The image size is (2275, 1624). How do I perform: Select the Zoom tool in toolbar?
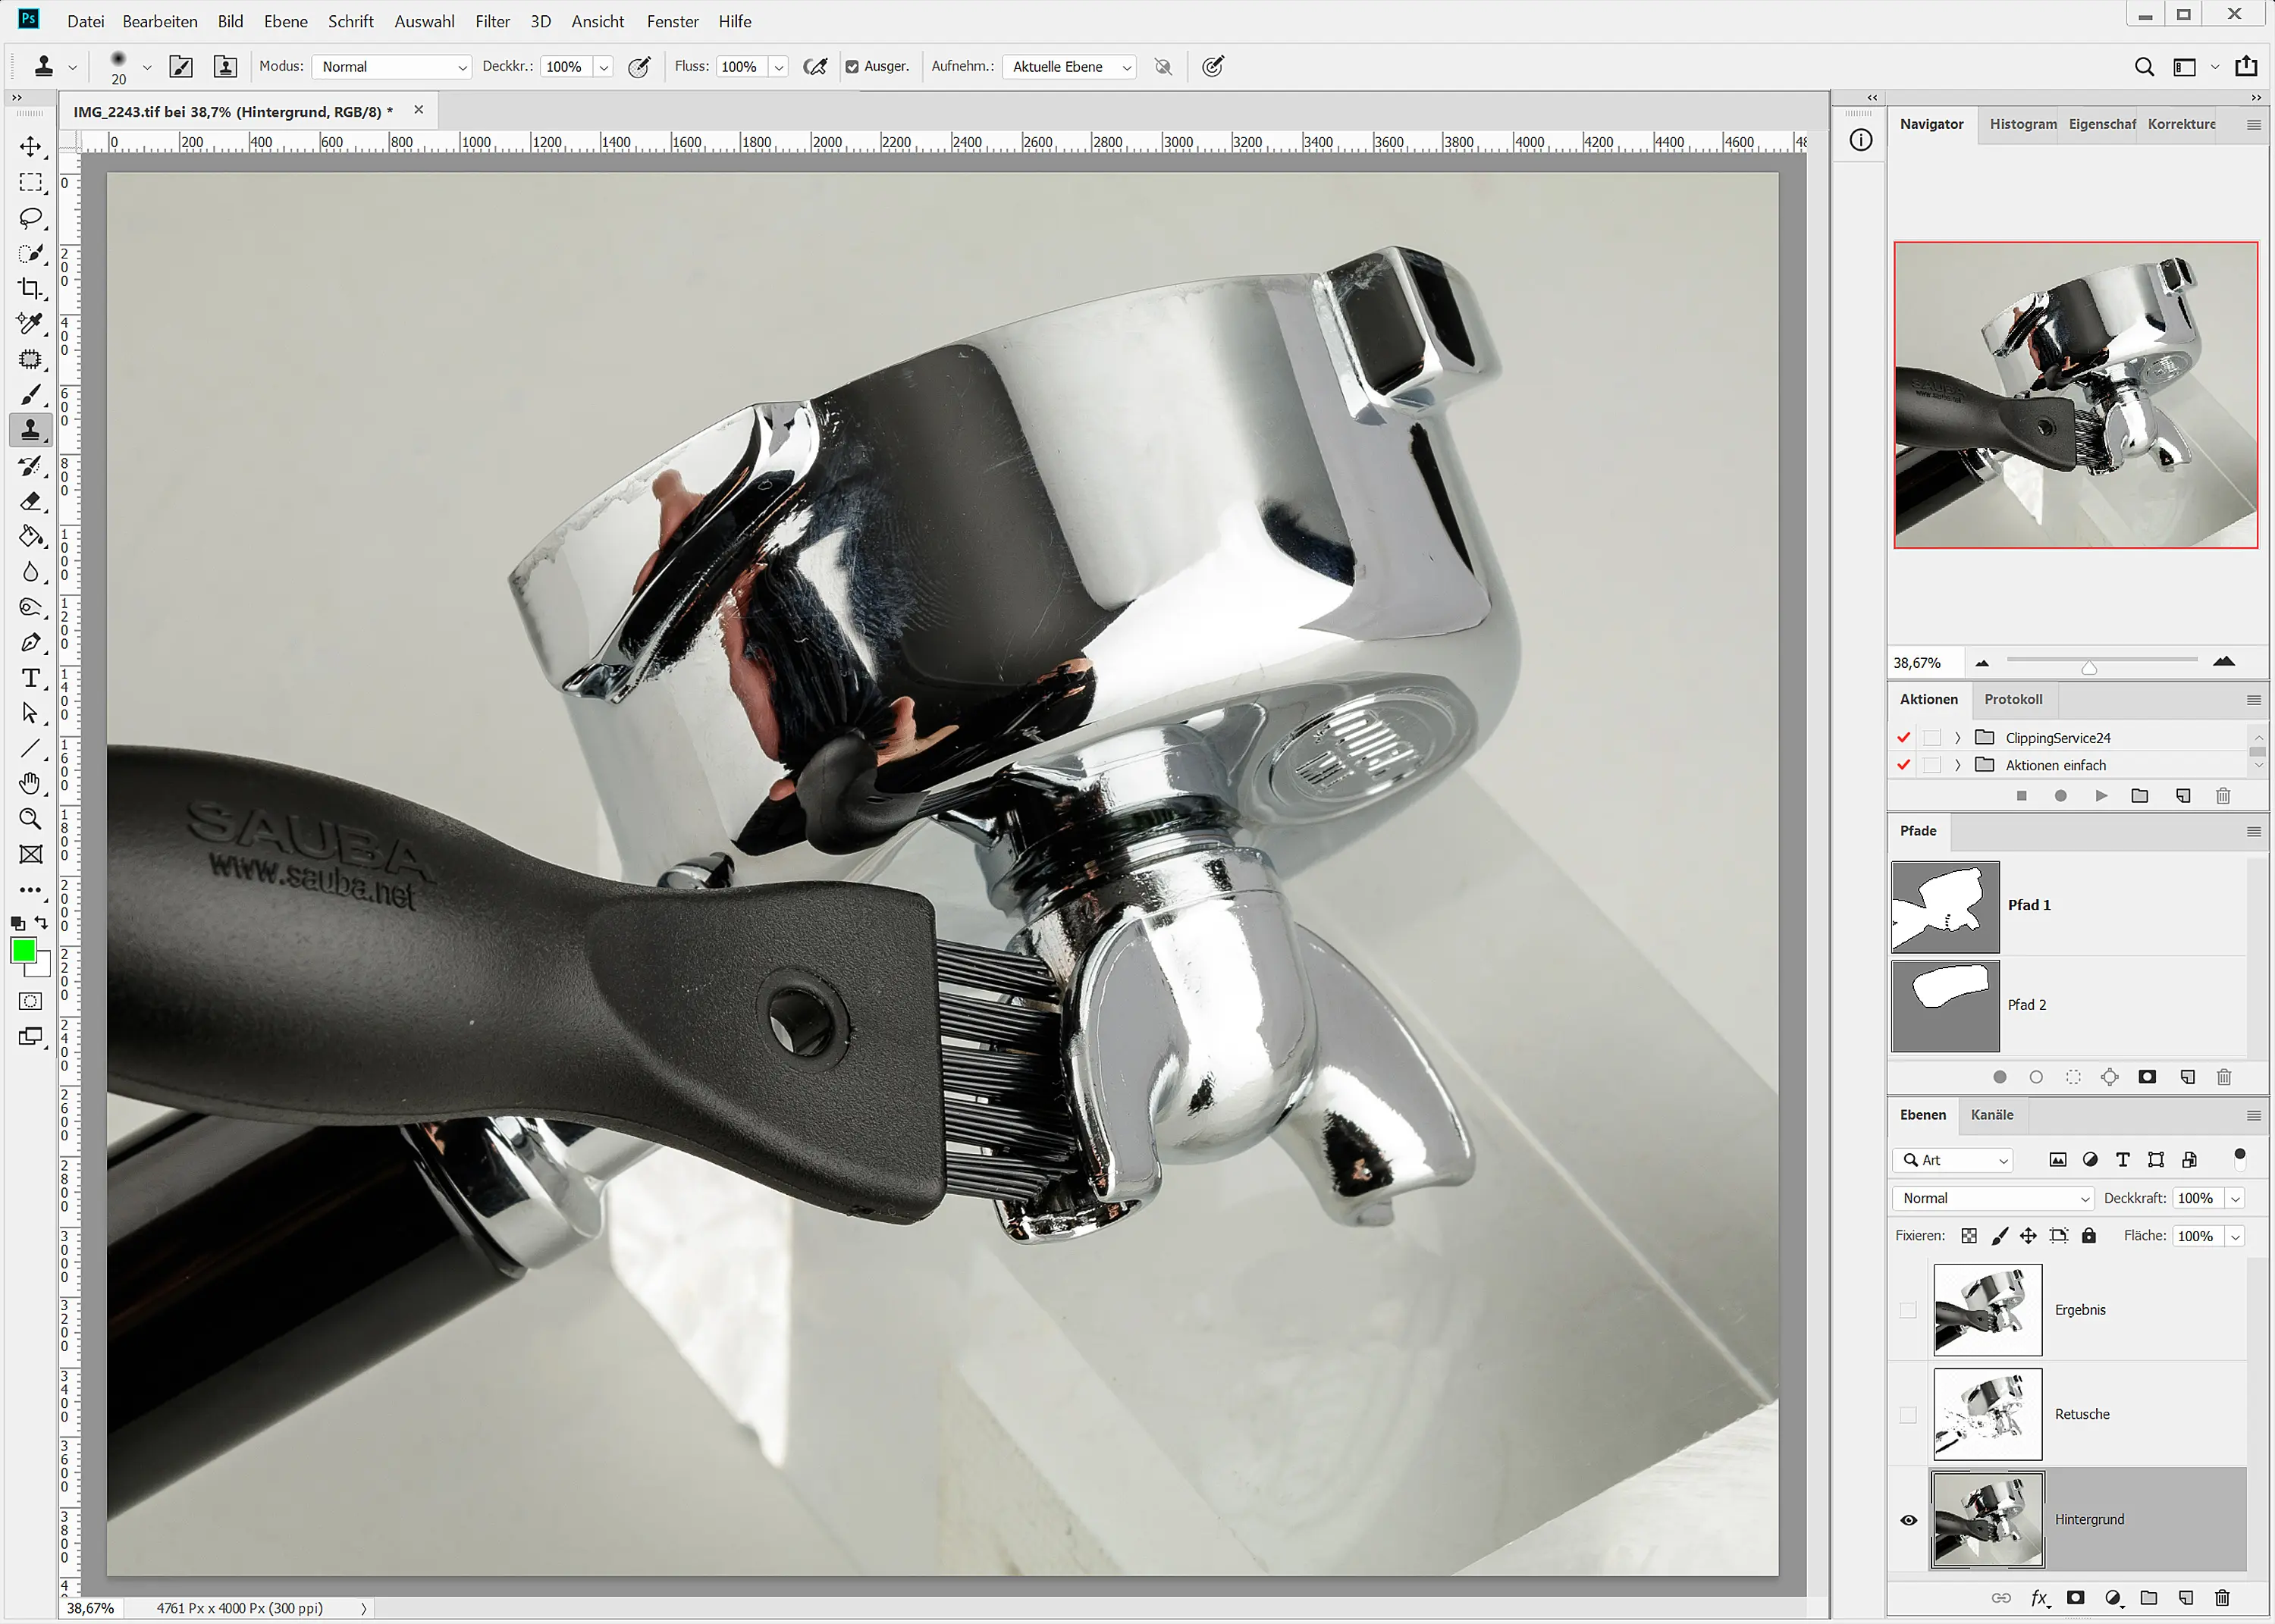(x=30, y=819)
